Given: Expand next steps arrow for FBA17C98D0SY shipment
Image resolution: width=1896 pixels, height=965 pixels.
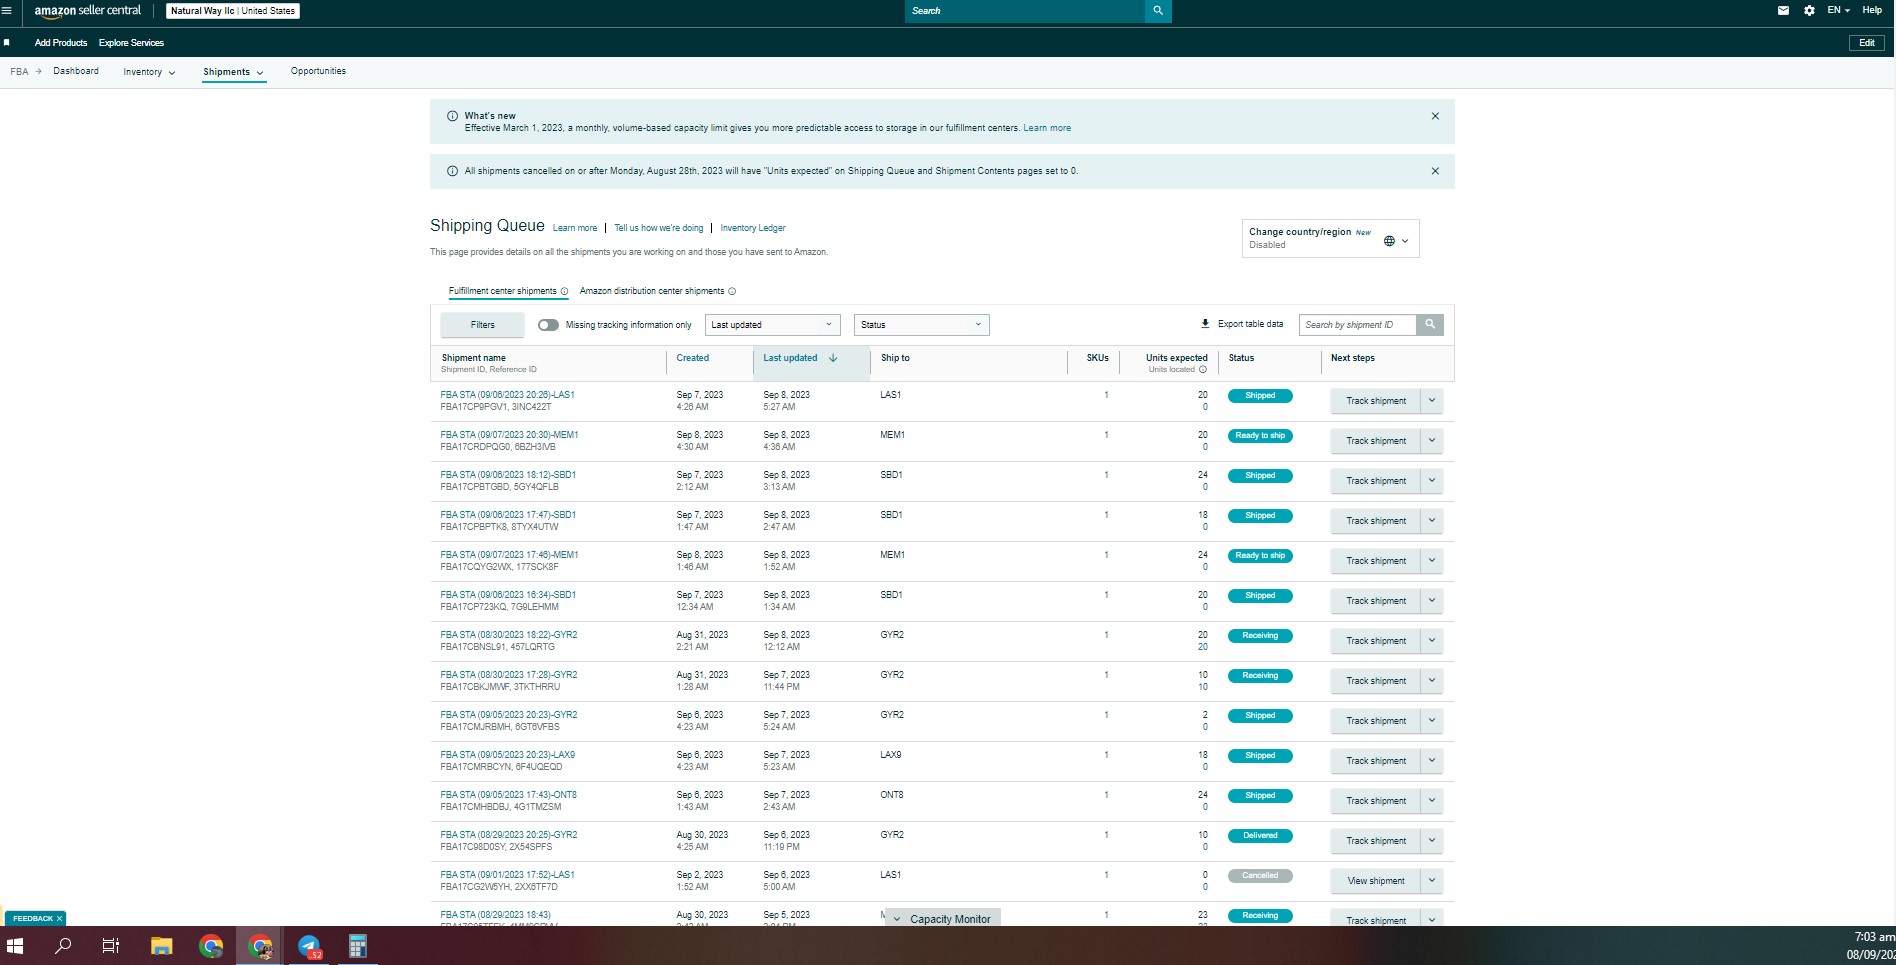Looking at the screenshot, I should point(1432,841).
